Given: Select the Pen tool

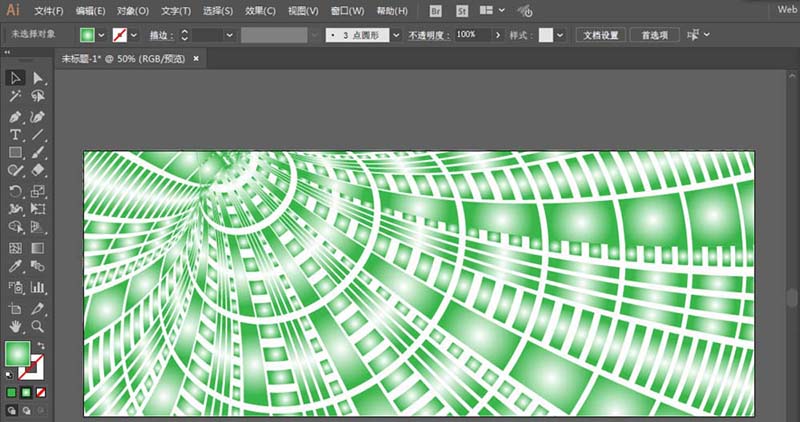Looking at the screenshot, I should click(x=15, y=117).
